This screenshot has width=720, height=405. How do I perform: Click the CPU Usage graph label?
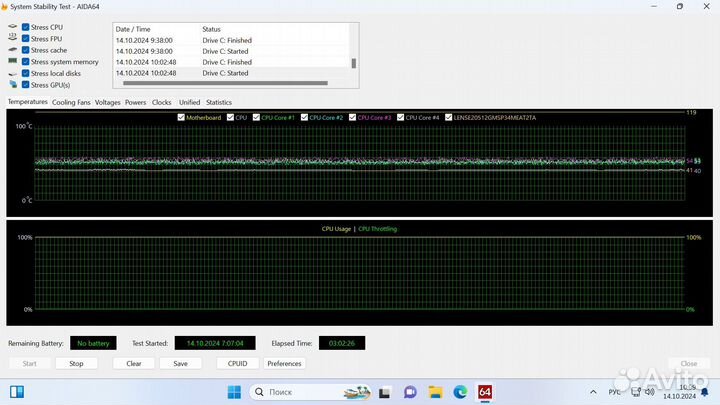(336, 229)
